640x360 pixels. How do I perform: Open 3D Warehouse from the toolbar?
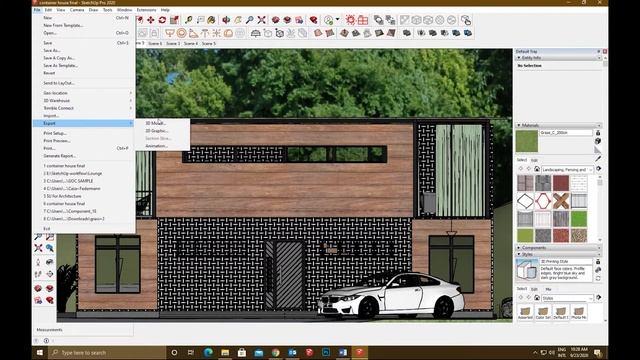[276, 20]
